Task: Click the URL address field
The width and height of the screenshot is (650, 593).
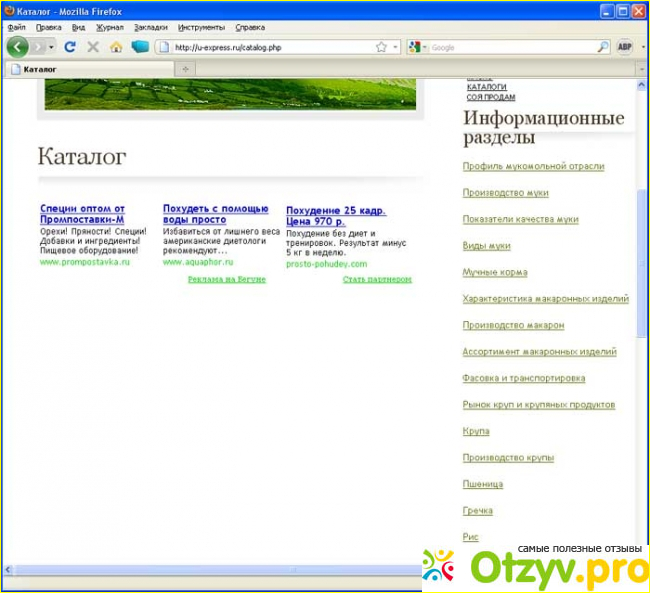Action: click(x=270, y=47)
